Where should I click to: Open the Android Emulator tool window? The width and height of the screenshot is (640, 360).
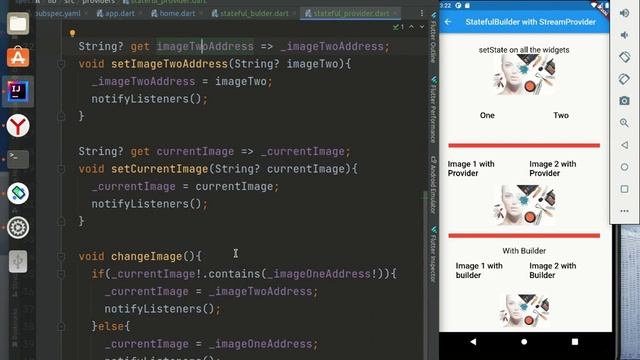[433, 184]
